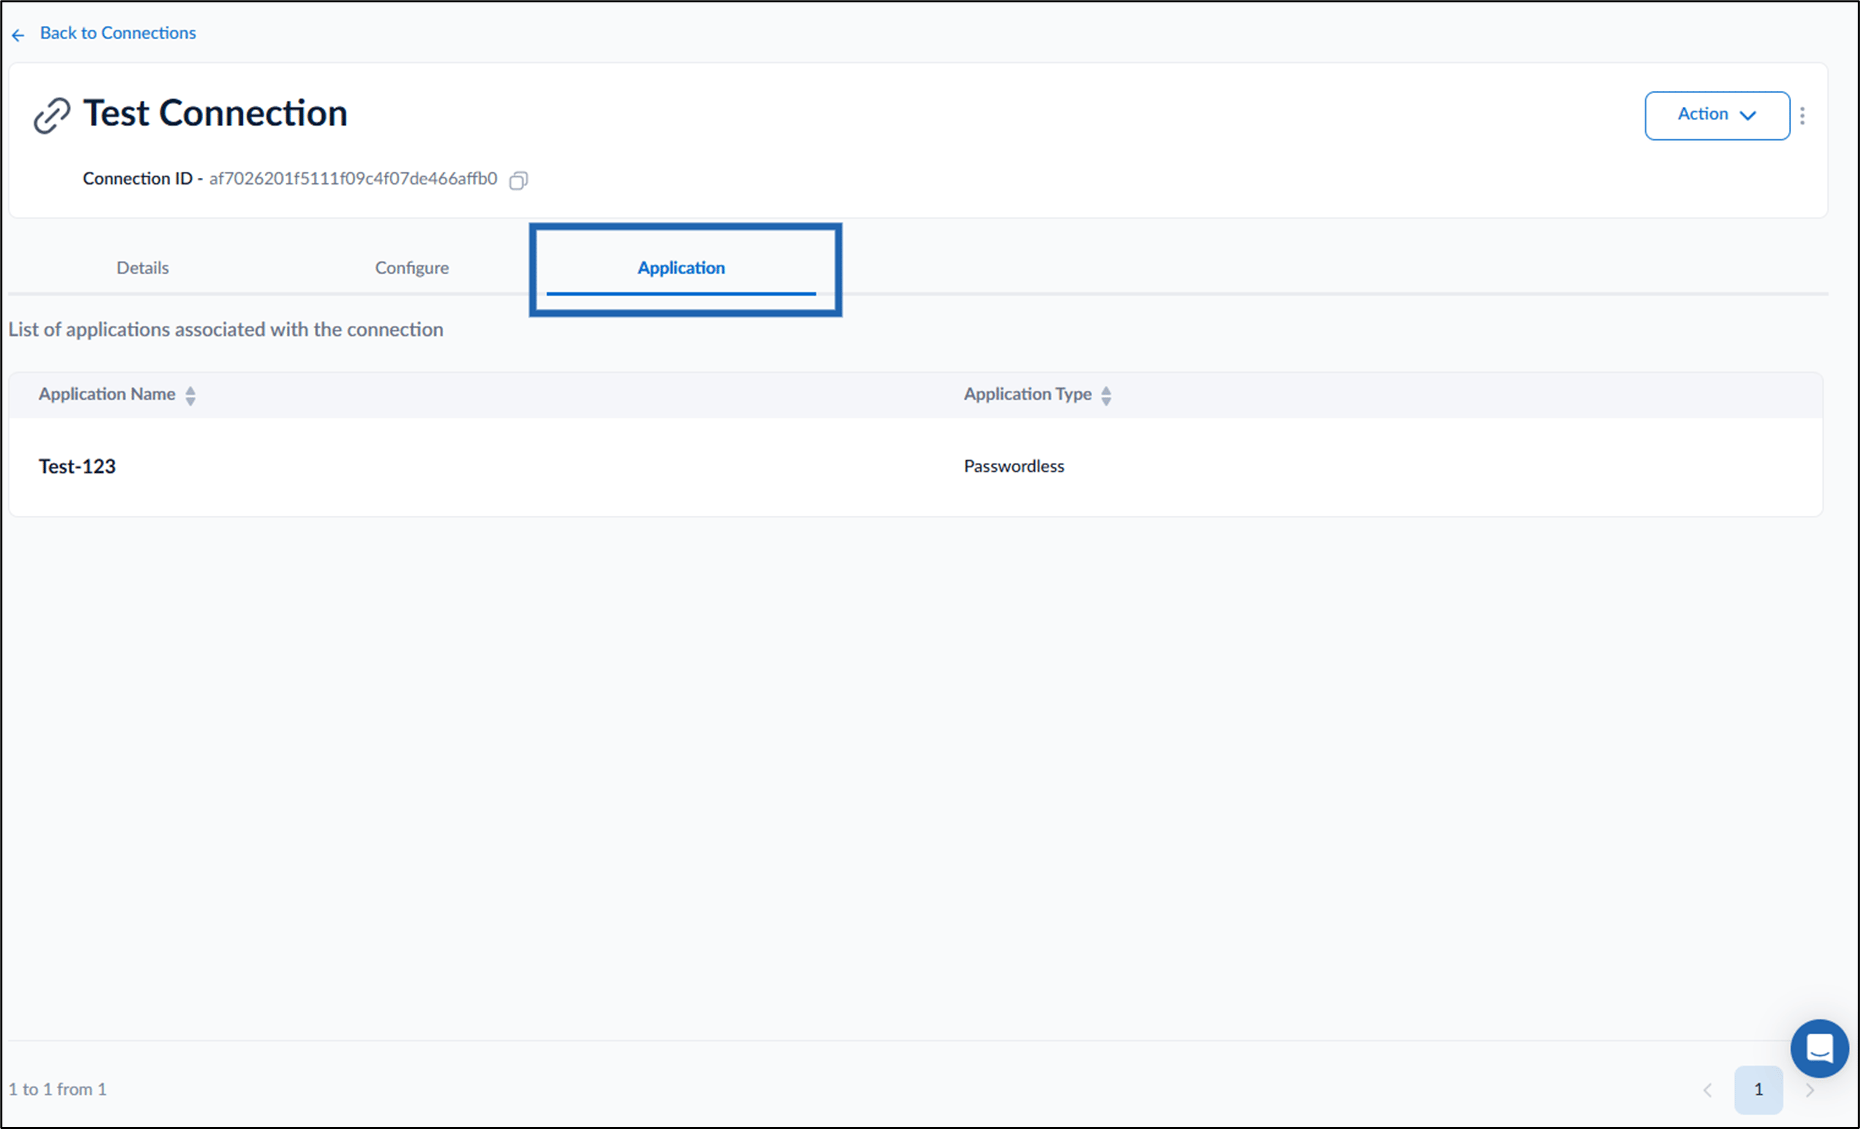Image resolution: width=1860 pixels, height=1129 pixels.
Task: Select the Application tab
Action: [x=681, y=268]
